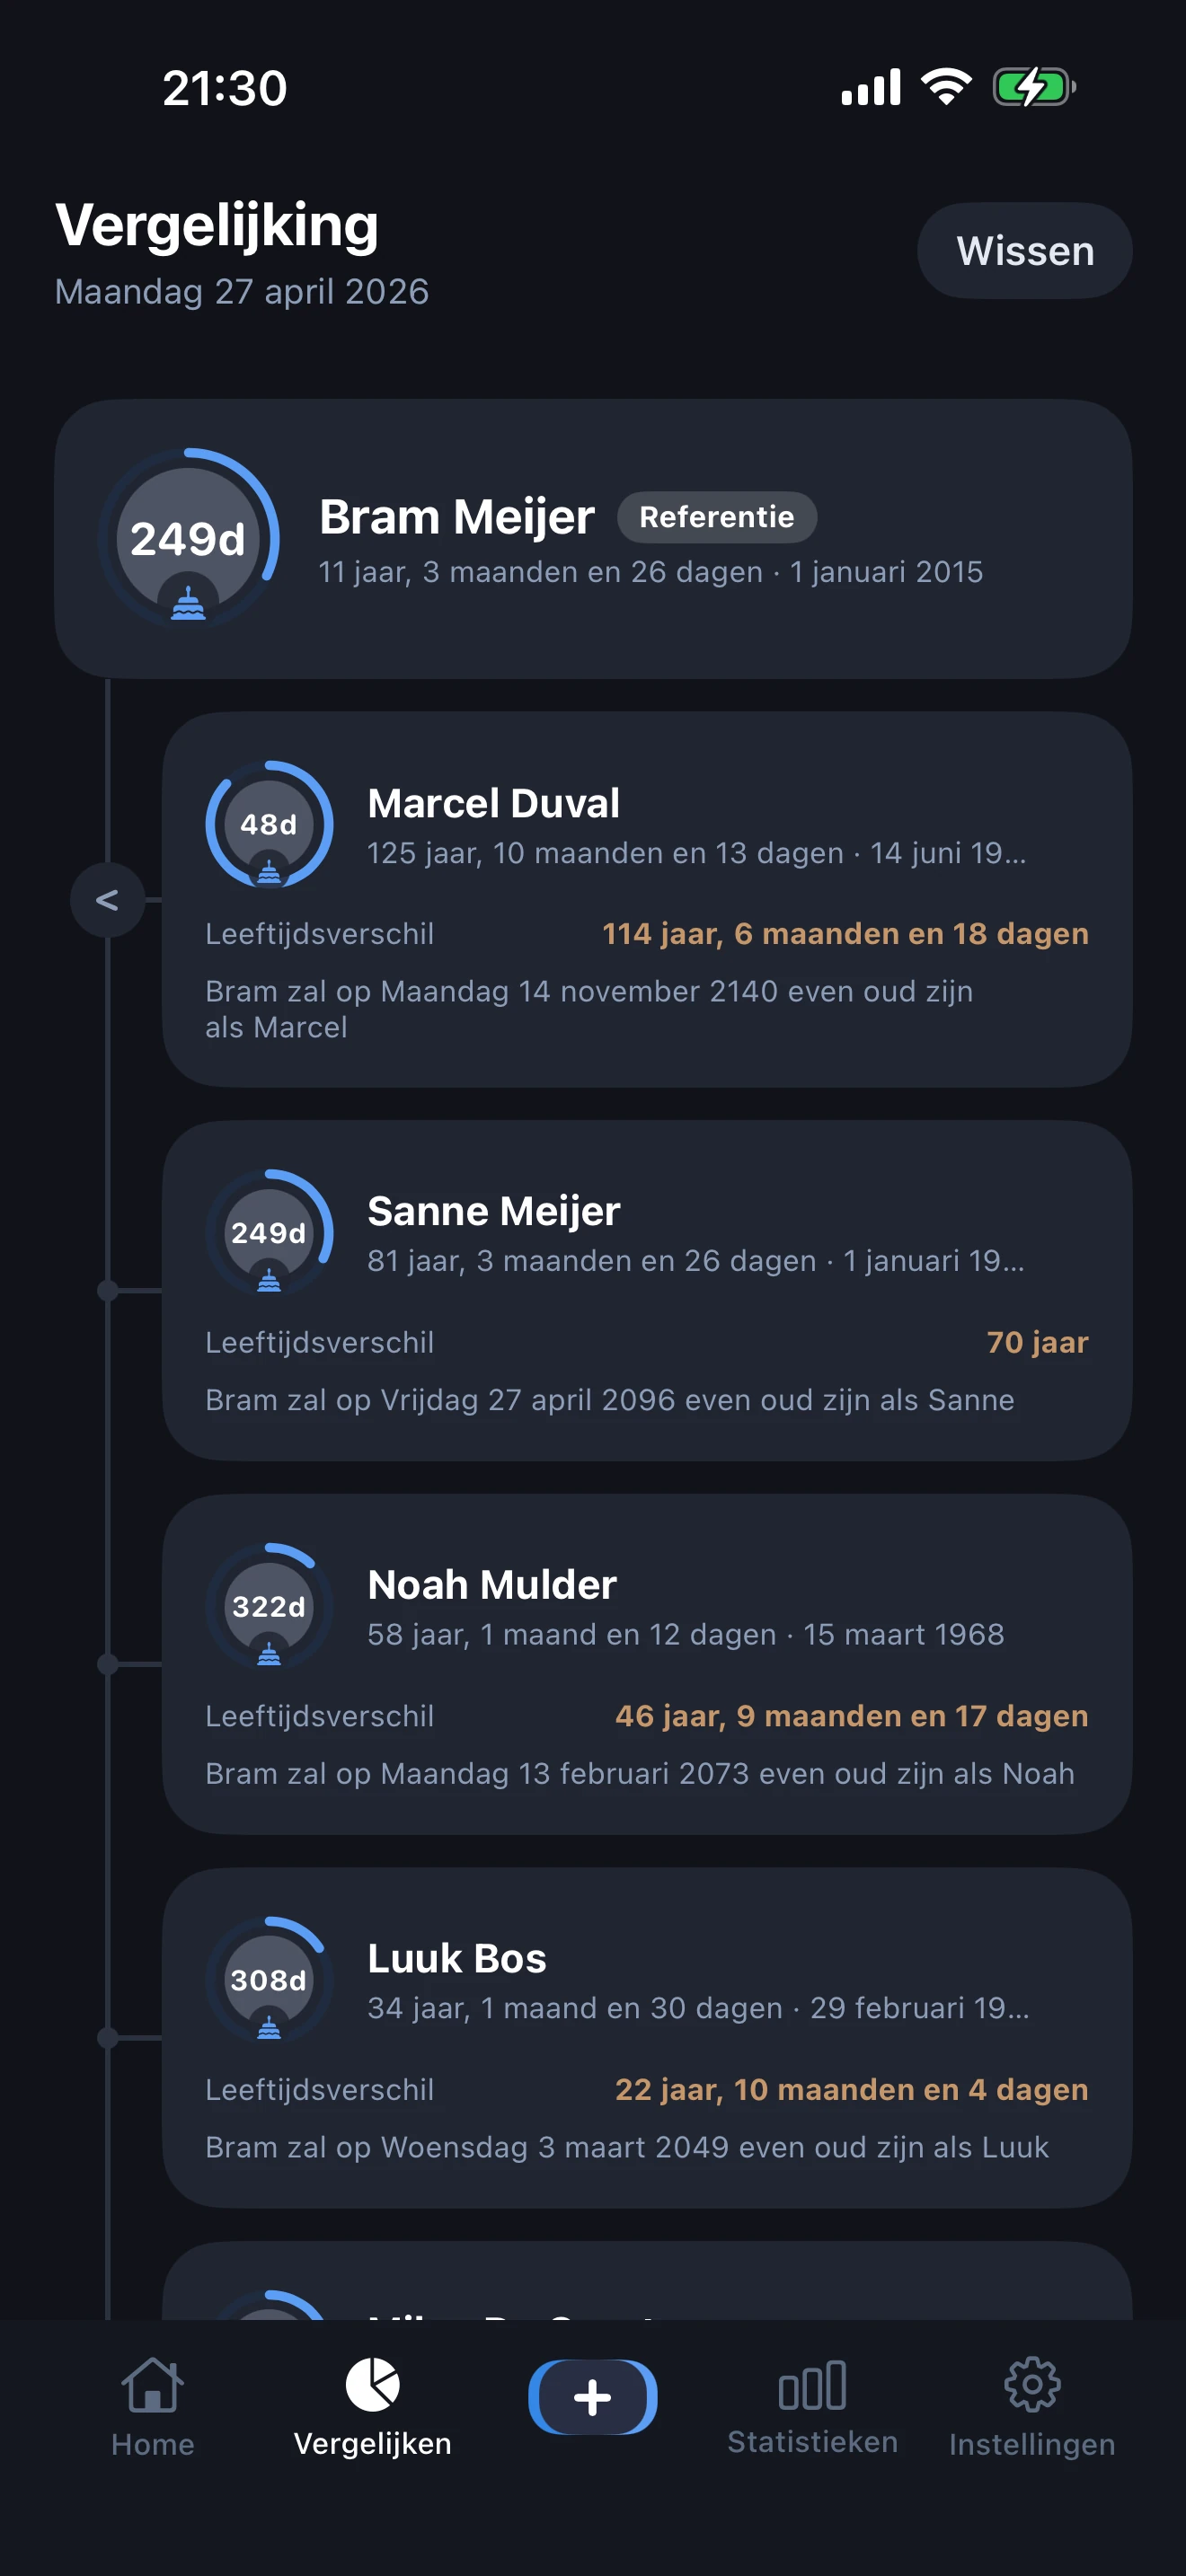Tap Bram Meijer's 249d countdown ring
Screen dimensions: 1186x2576
pyautogui.click(x=188, y=540)
